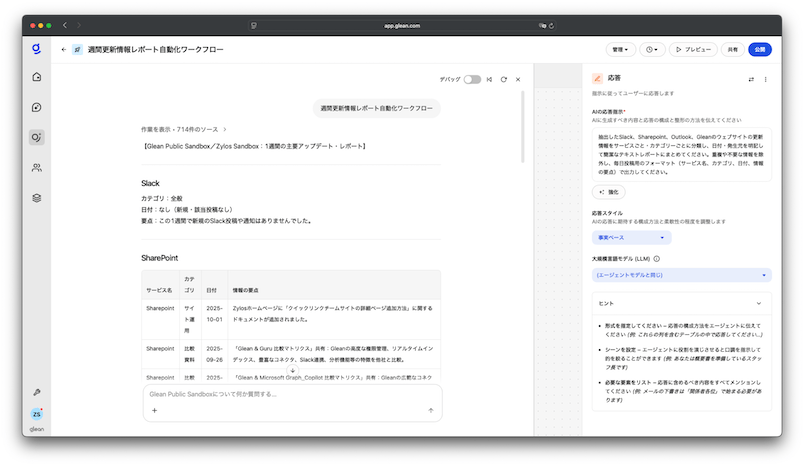Click the collapse-panel icon beside debug toggle

click(x=489, y=79)
